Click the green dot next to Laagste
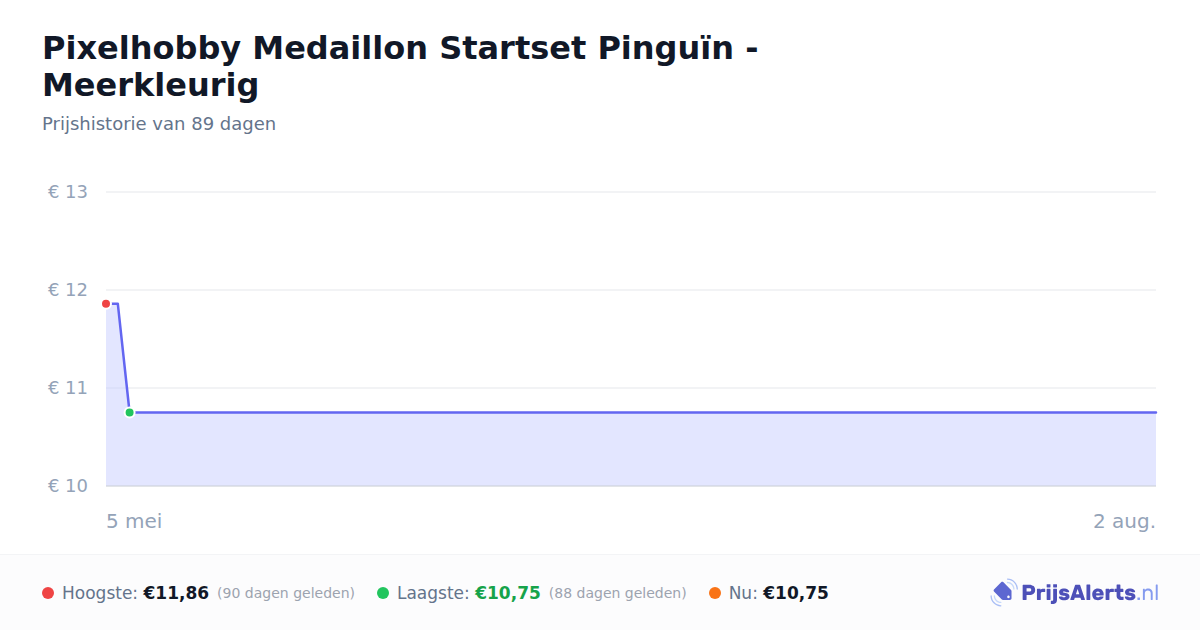This screenshot has width=1200, height=630. click(x=383, y=593)
